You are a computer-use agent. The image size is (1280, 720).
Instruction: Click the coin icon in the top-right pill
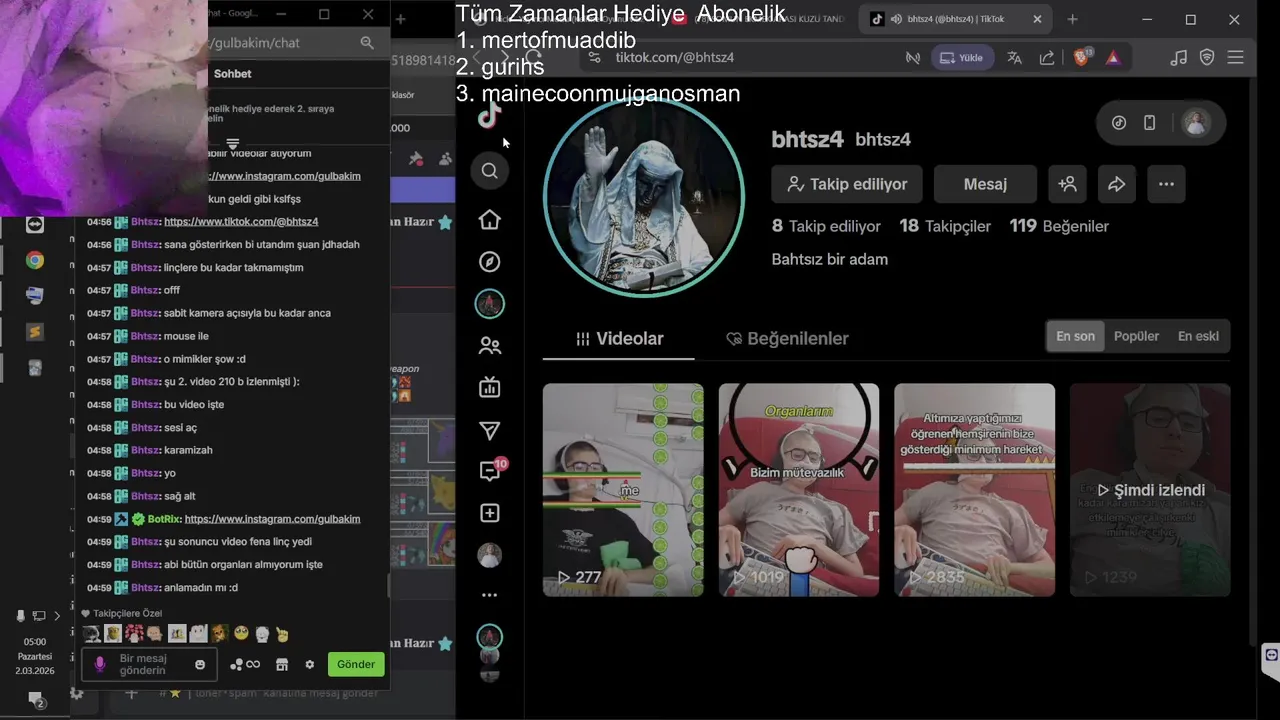pos(1119,123)
